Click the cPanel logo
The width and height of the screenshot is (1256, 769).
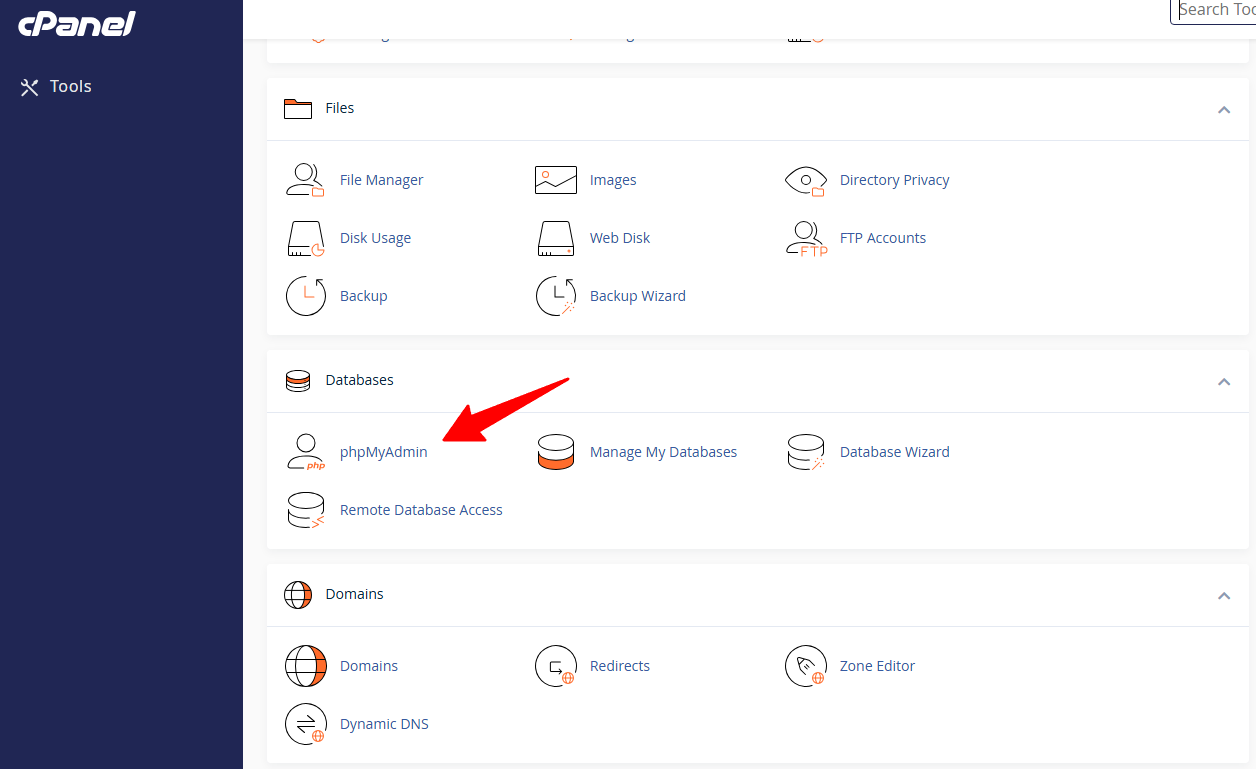(77, 24)
